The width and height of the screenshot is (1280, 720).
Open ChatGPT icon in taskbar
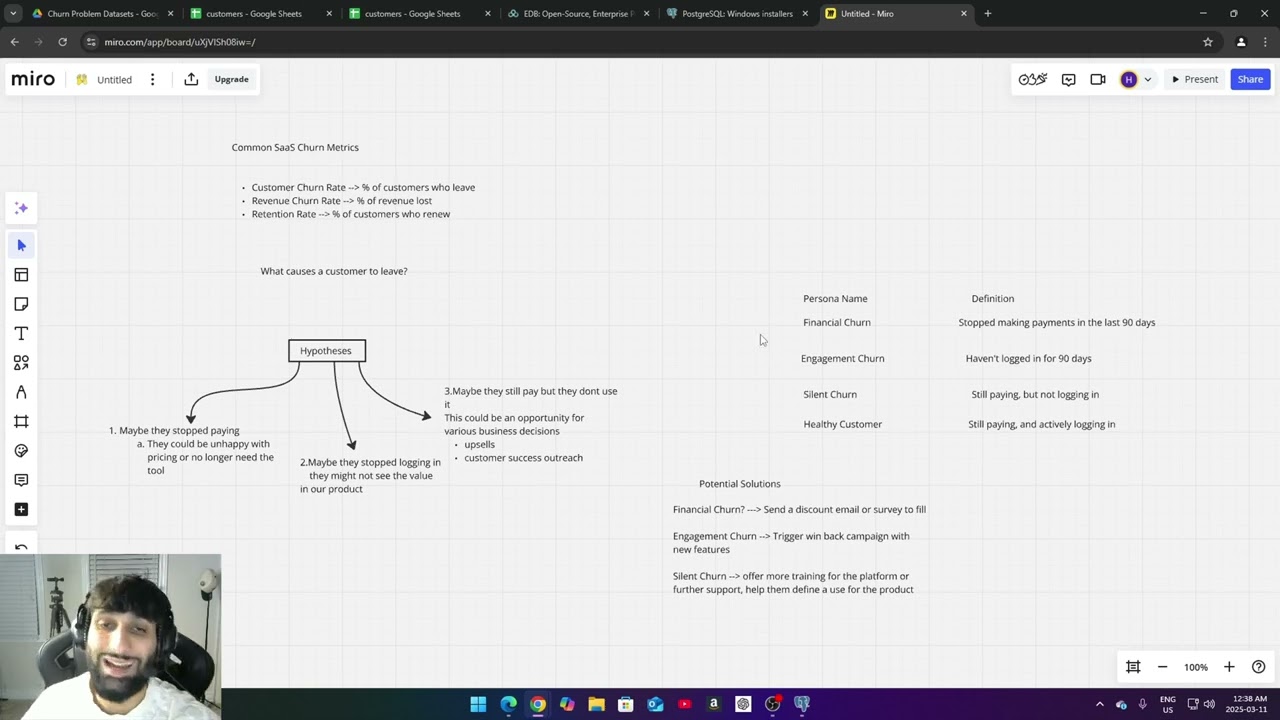coord(743,704)
